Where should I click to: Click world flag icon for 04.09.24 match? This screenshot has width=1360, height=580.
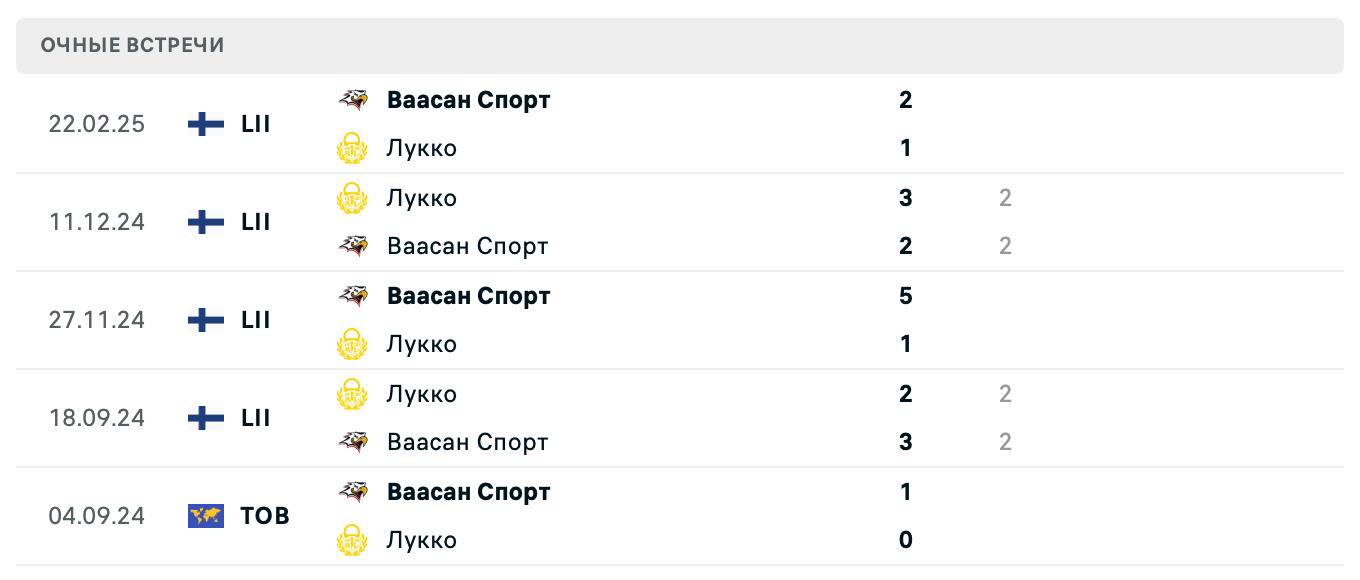tap(206, 516)
